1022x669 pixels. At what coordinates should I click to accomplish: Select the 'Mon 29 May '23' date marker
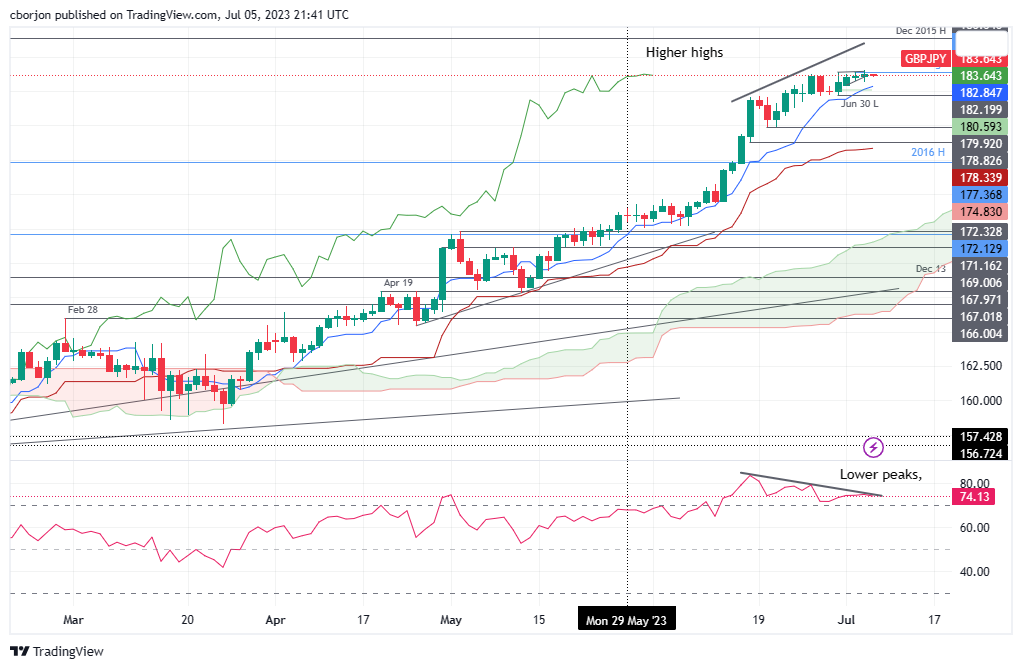627,621
